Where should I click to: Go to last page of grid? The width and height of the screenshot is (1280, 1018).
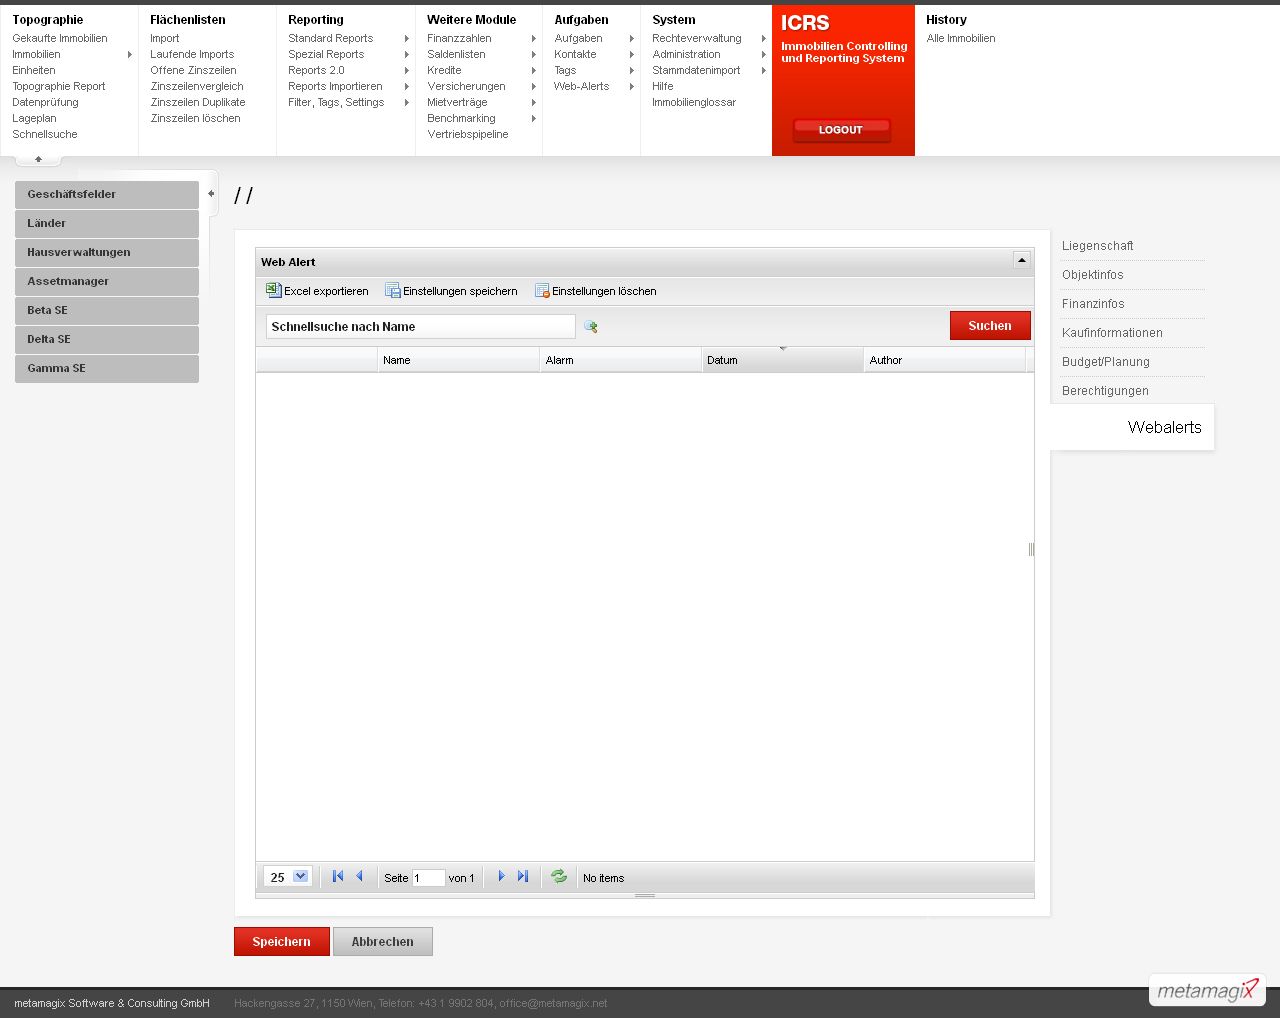[522, 876]
